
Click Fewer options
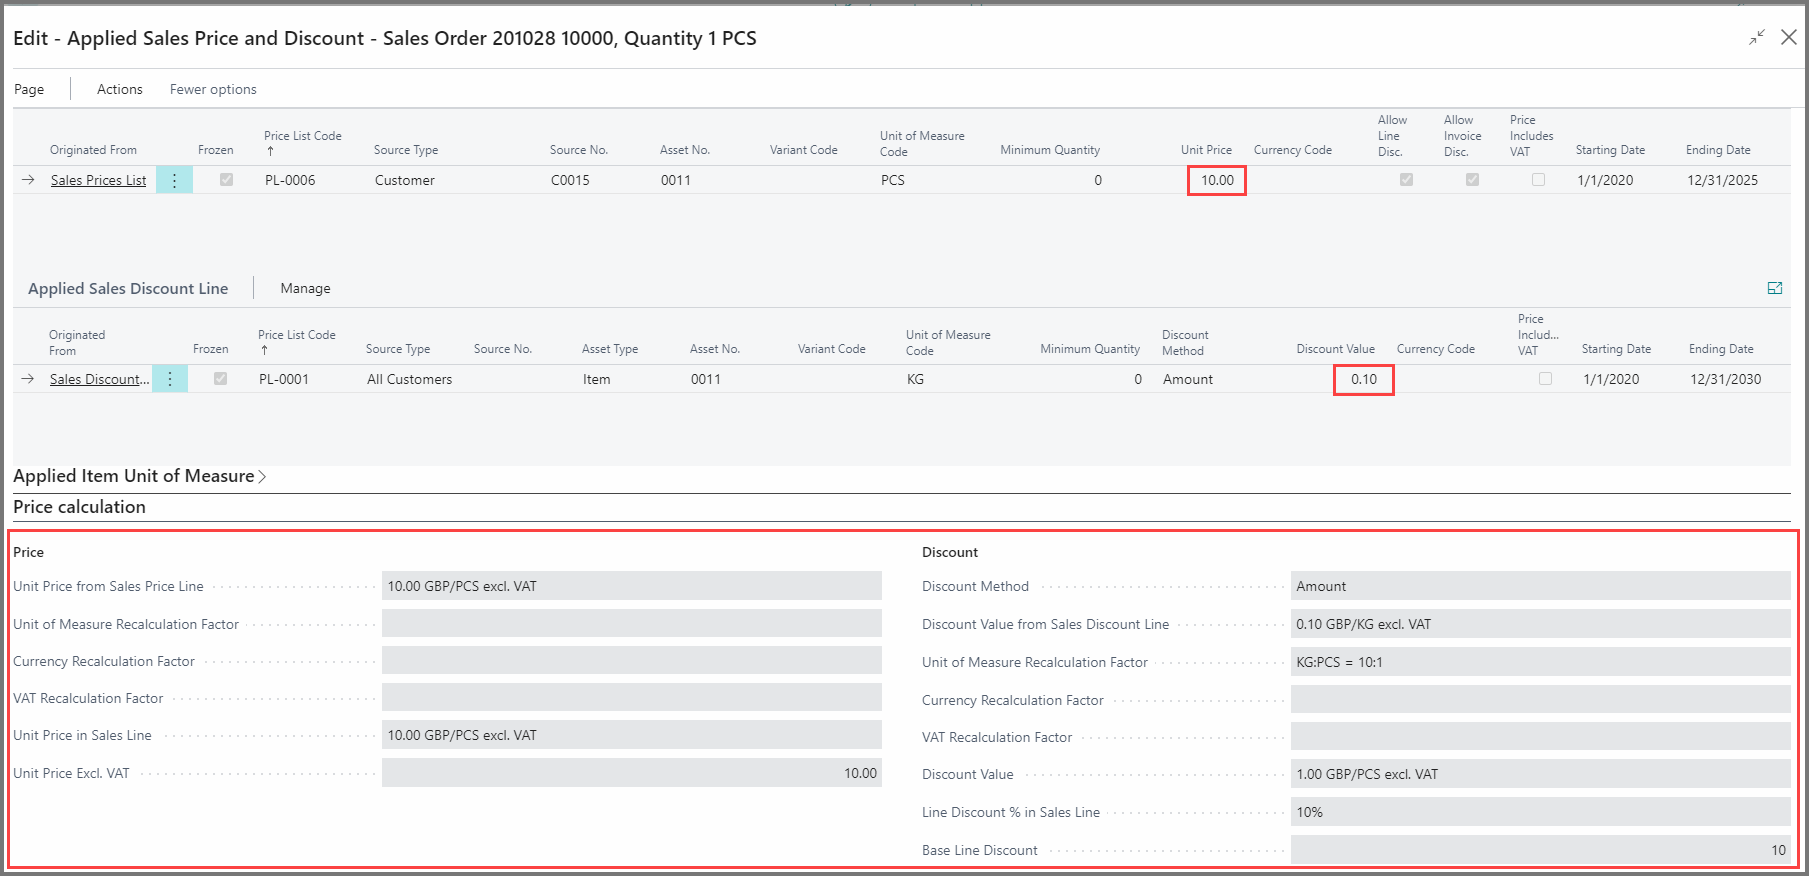point(213,89)
